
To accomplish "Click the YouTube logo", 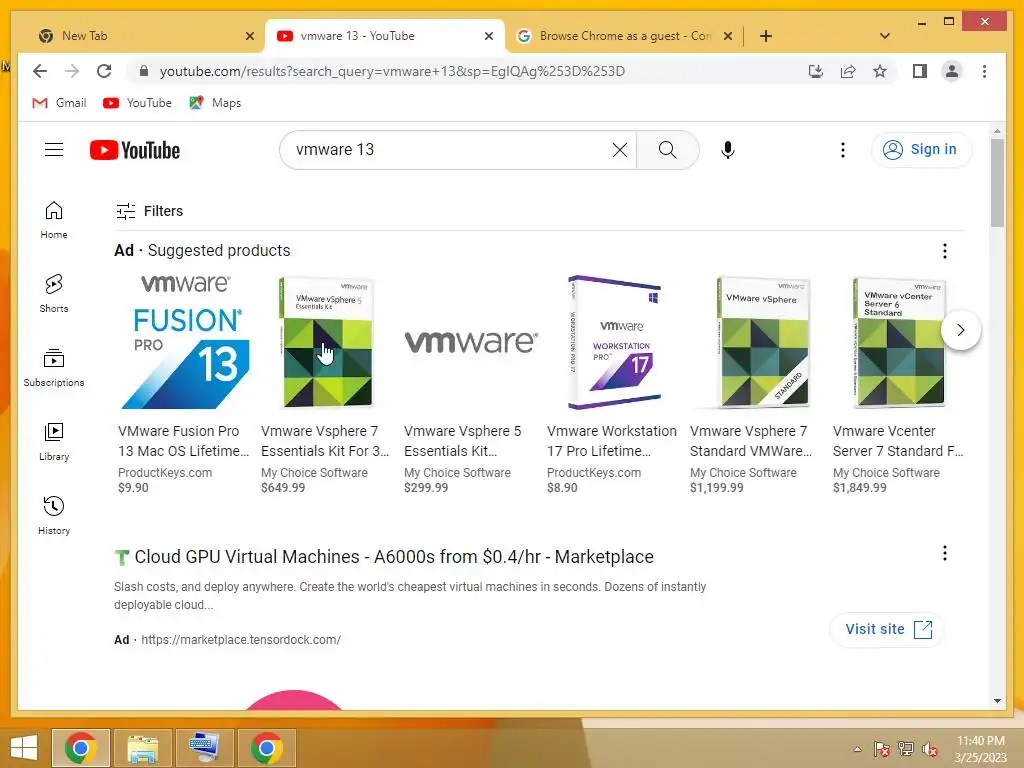I will (x=135, y=150).
